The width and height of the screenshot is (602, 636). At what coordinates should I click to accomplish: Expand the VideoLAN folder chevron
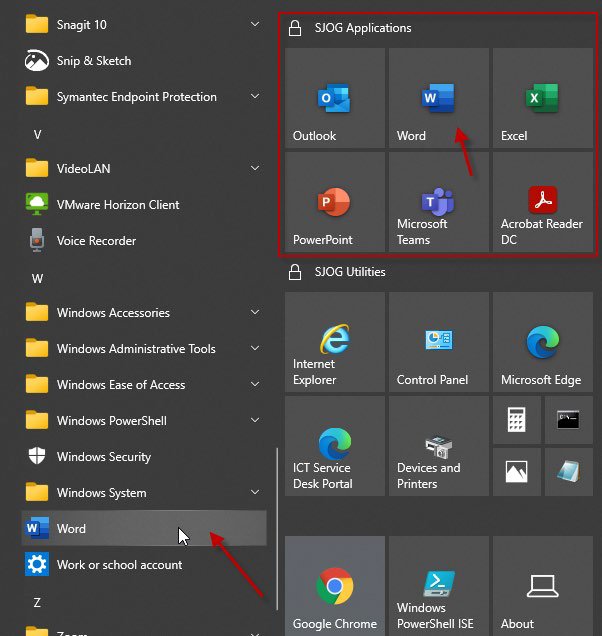point(255,168)
